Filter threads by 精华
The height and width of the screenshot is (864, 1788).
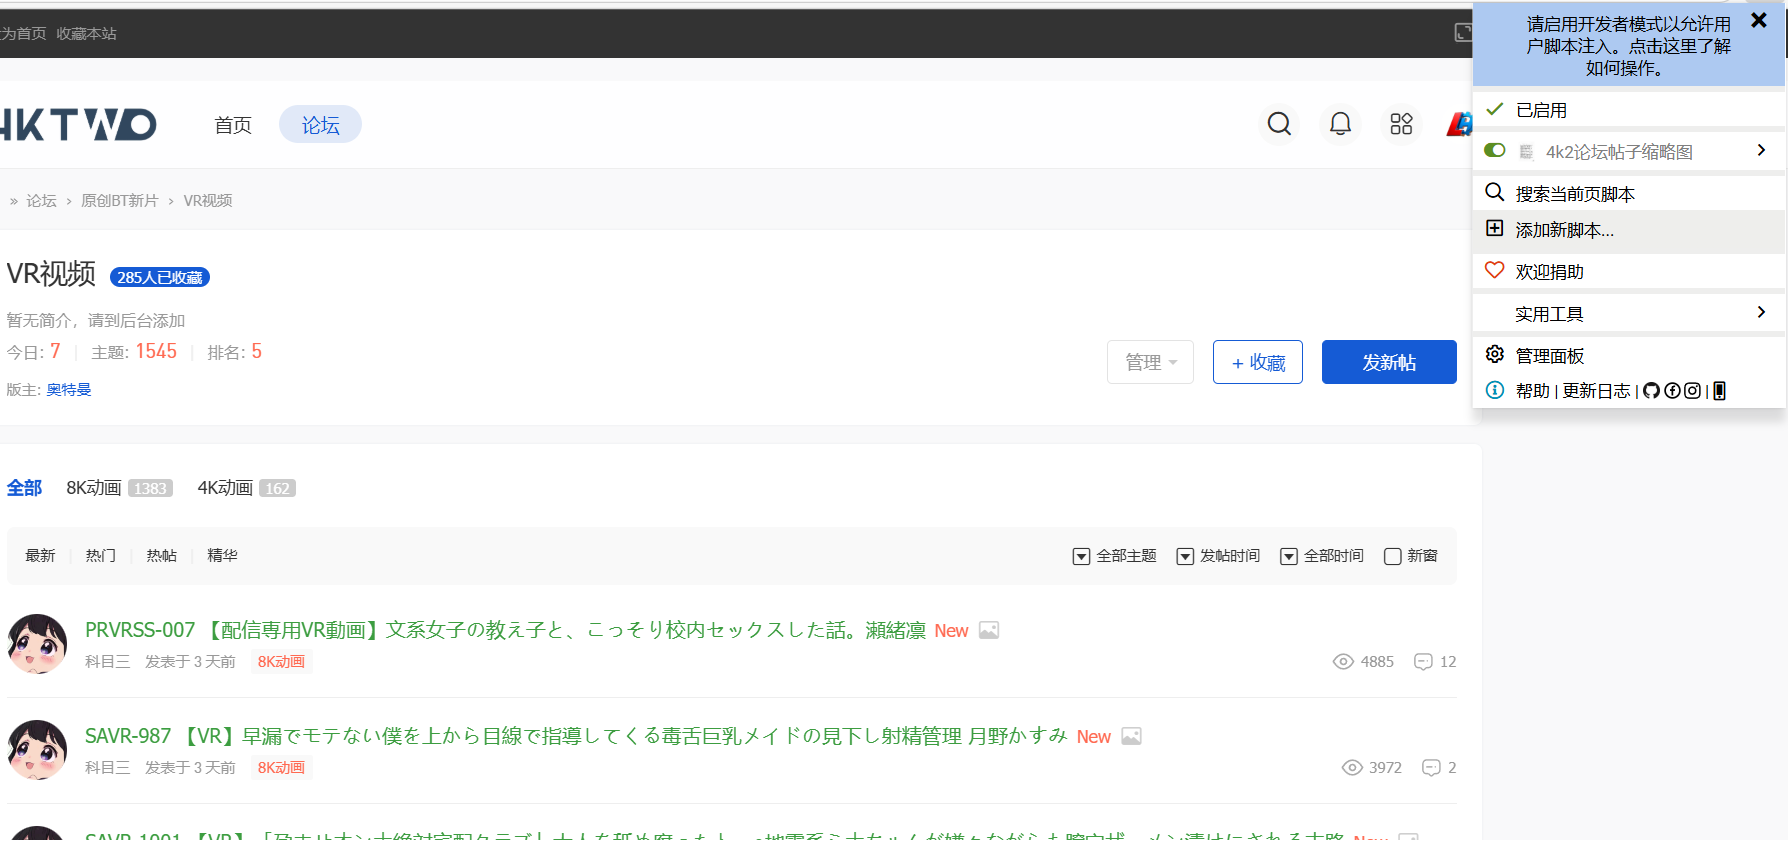pyautogui.click(x=222, y=556)
